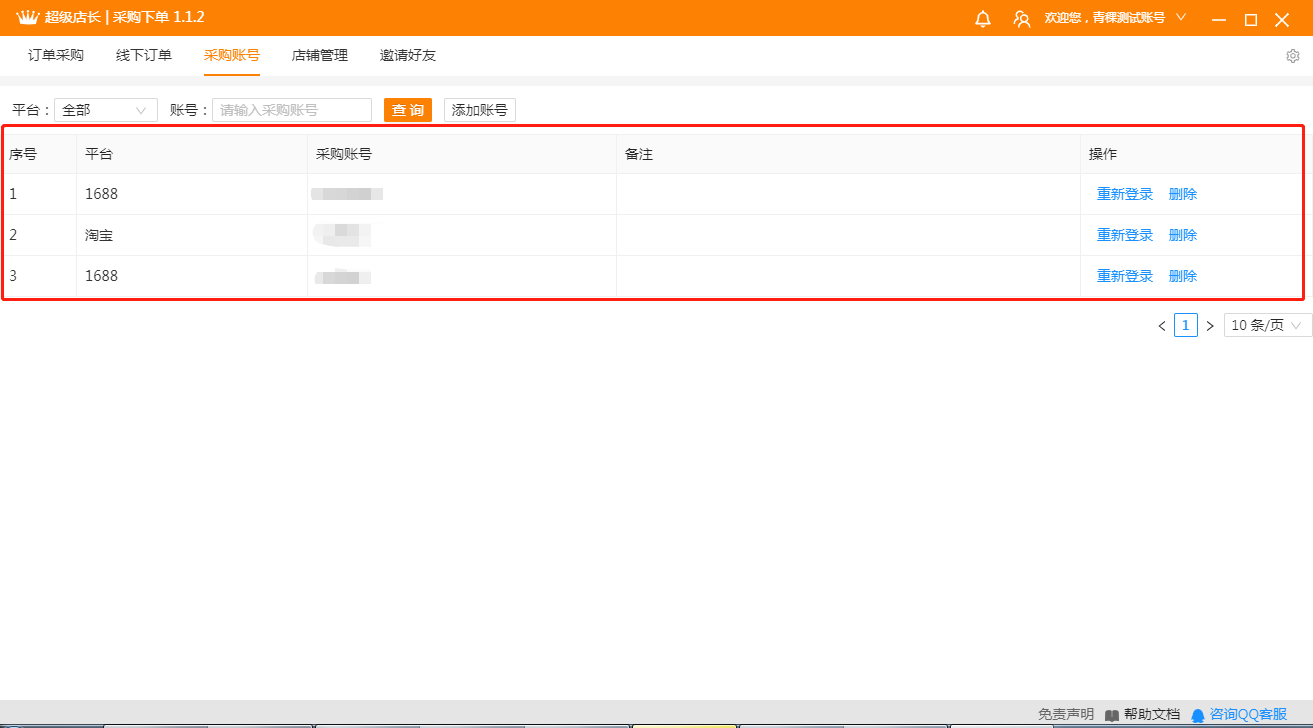Focus the 采购账号 search input field
This screenshot has width=1313, height=728.
pyautogui.click(x=292, y=110)
